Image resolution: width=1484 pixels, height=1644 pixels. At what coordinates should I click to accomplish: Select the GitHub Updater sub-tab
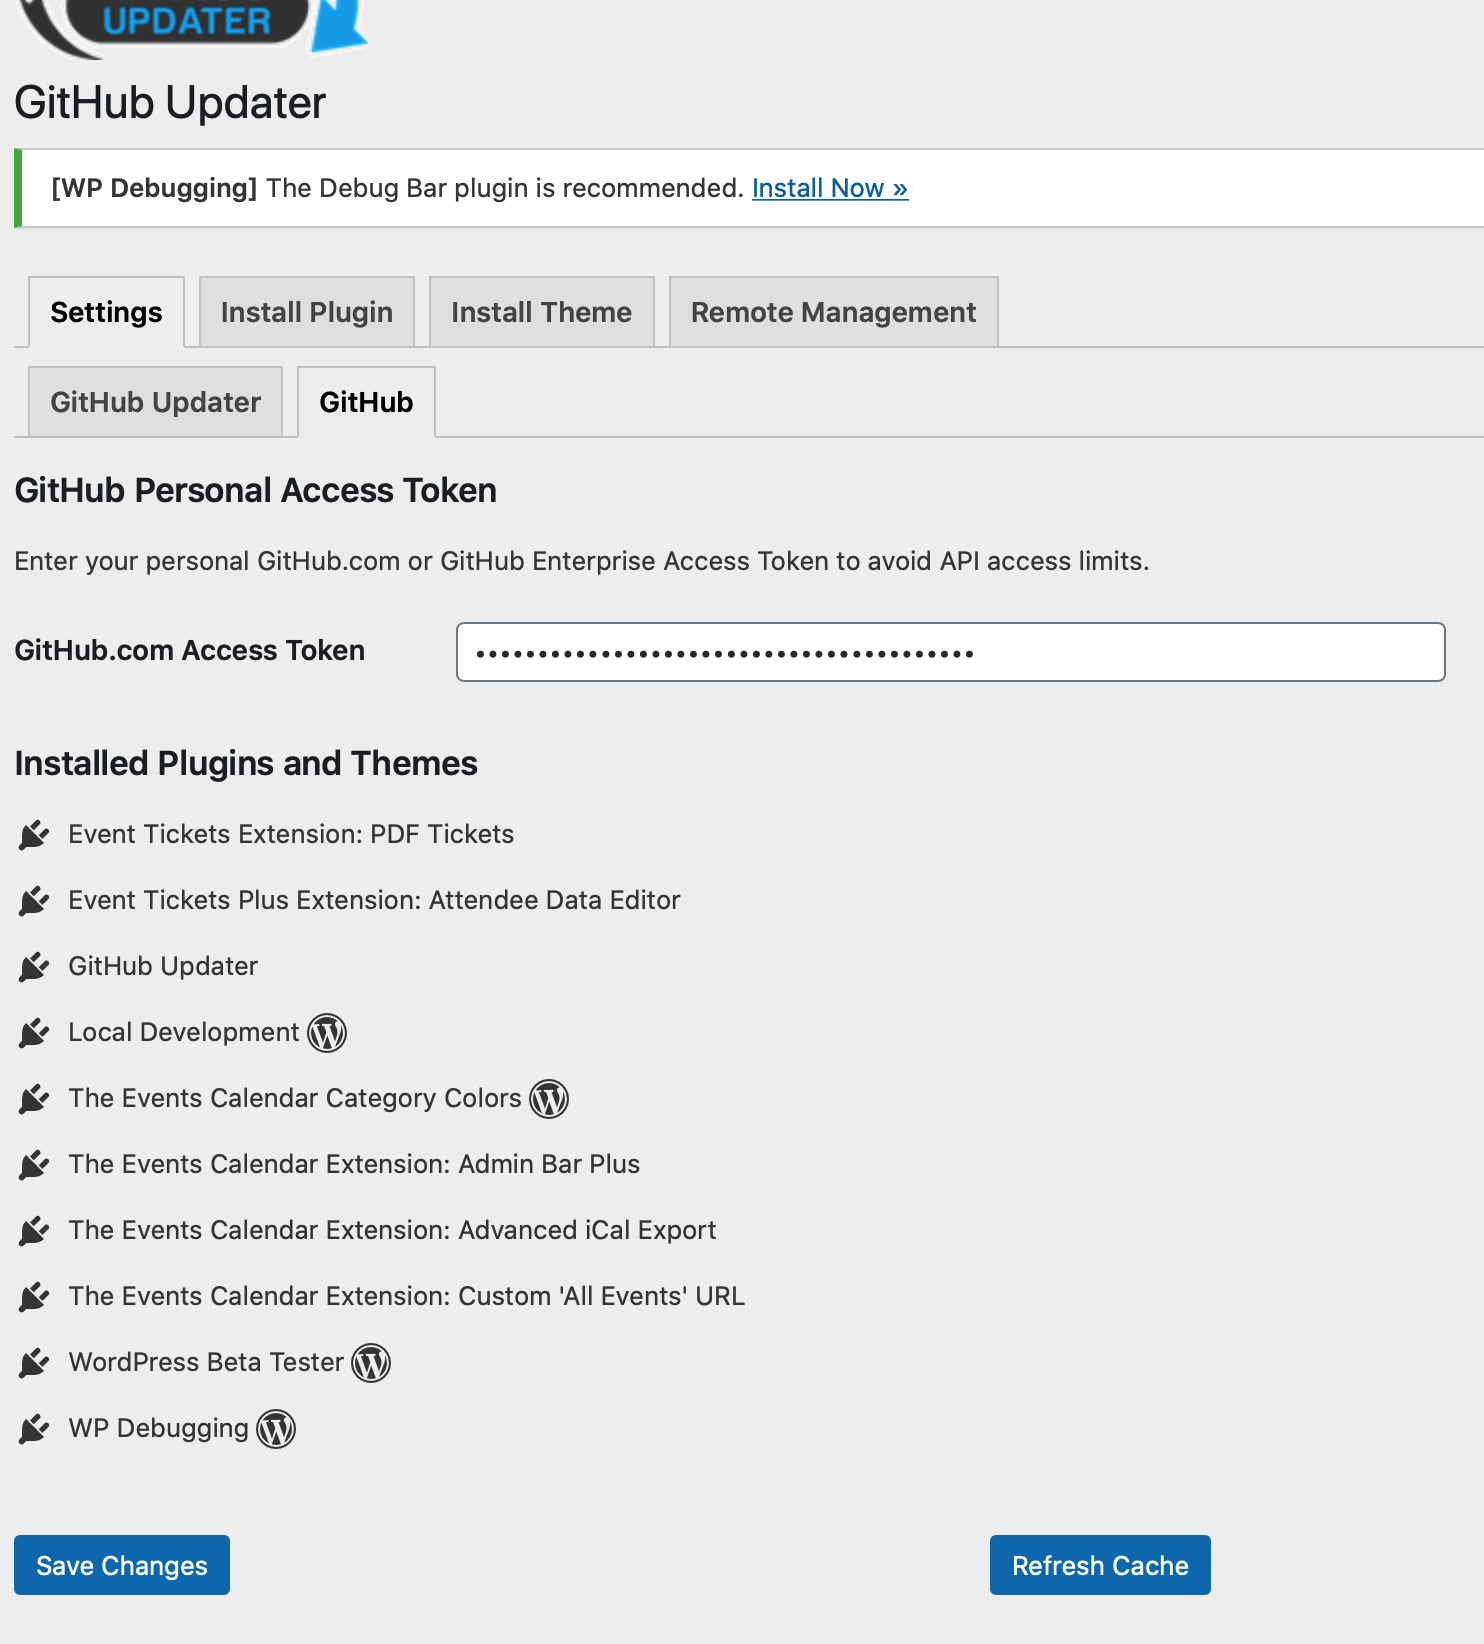(x=155, y=401)
